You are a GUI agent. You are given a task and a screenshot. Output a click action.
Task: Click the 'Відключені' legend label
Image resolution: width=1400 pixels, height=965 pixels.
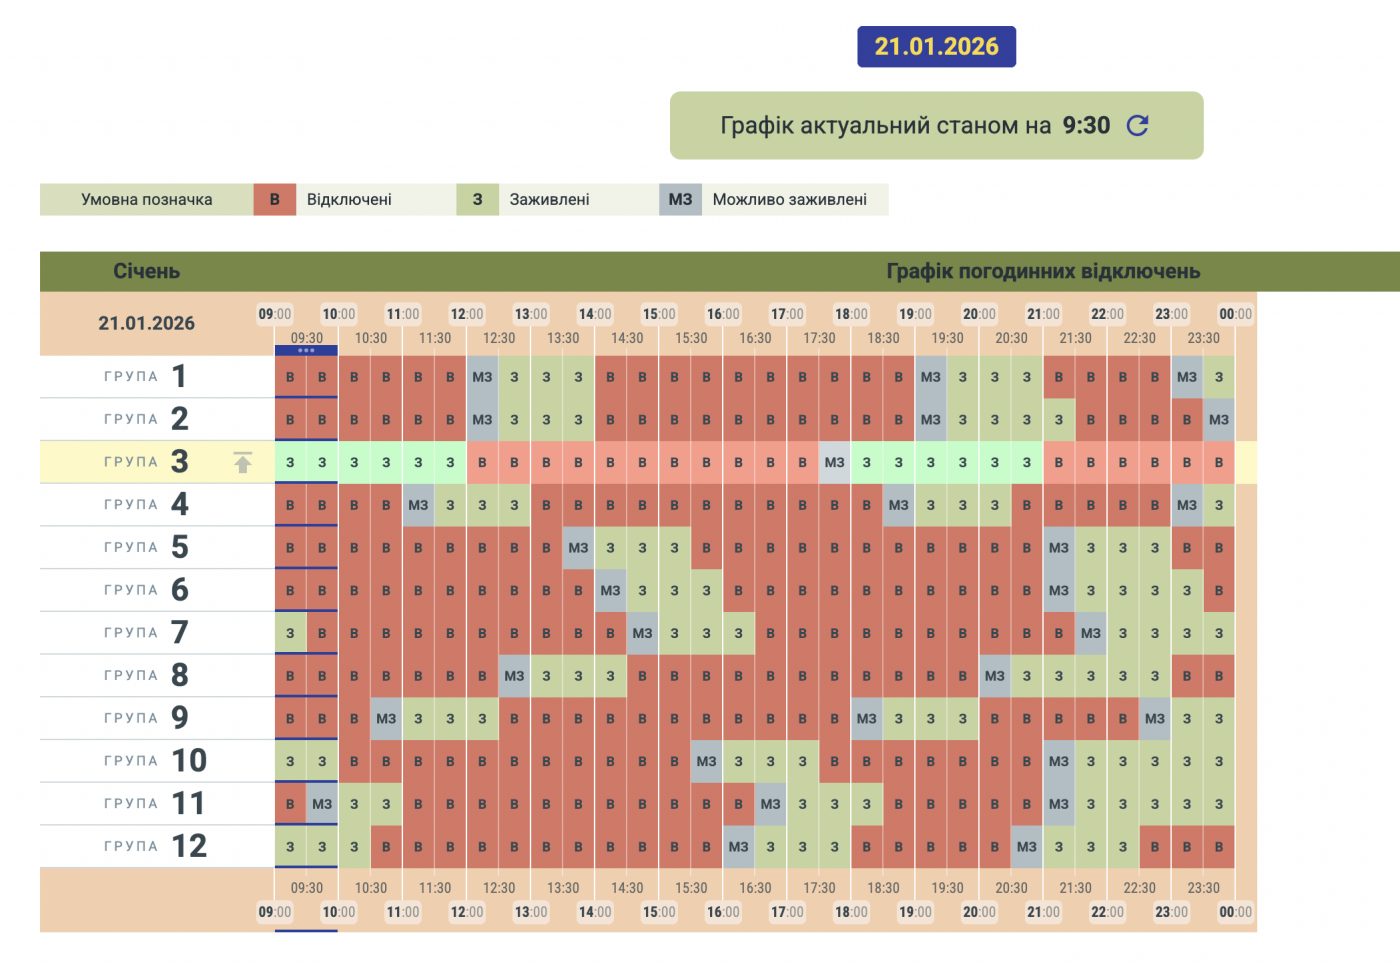pos(349,199)
